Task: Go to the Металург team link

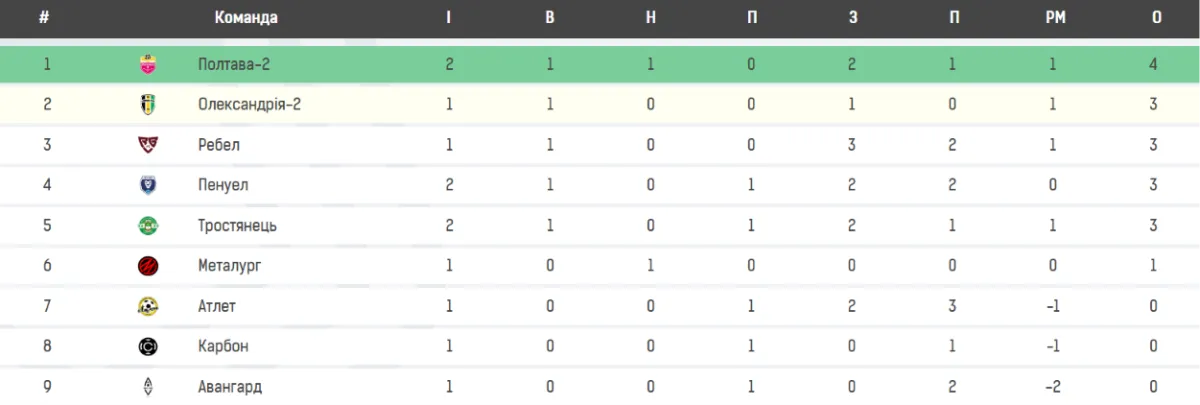Action: pos(230,266)
